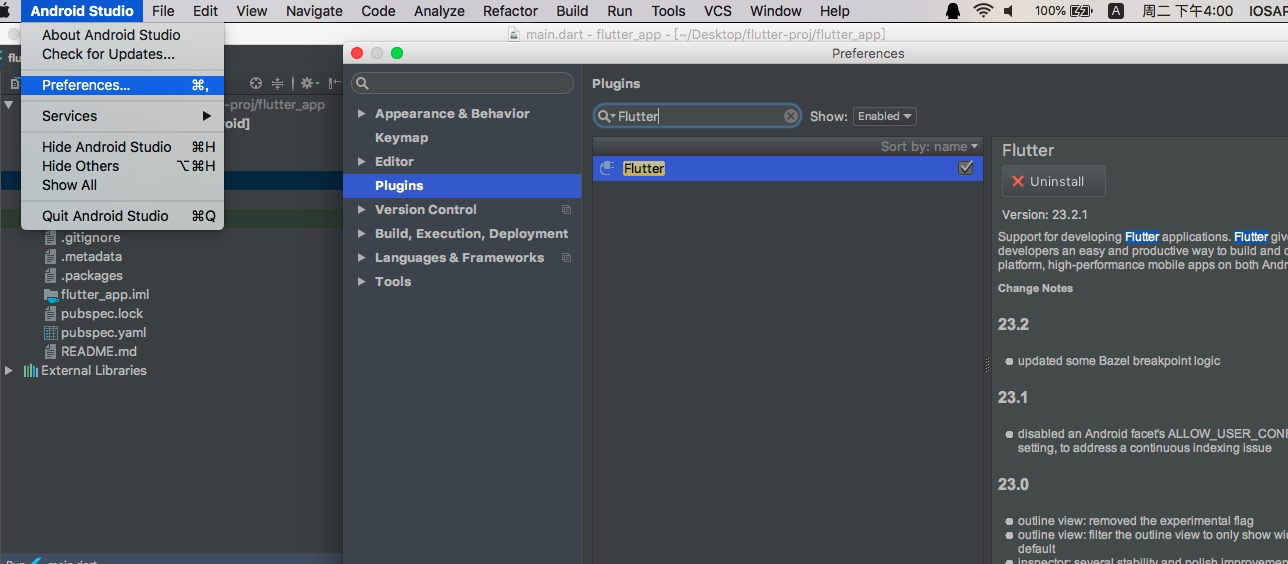Screen dimensions: 1288x564
Task: Click the External Libraries bars icon
Action: coord(31,371)
